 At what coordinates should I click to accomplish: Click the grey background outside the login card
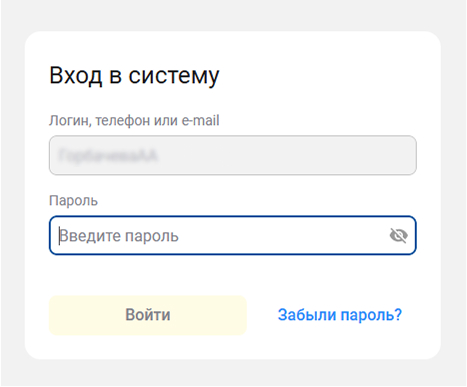click(x=233, y=15)
